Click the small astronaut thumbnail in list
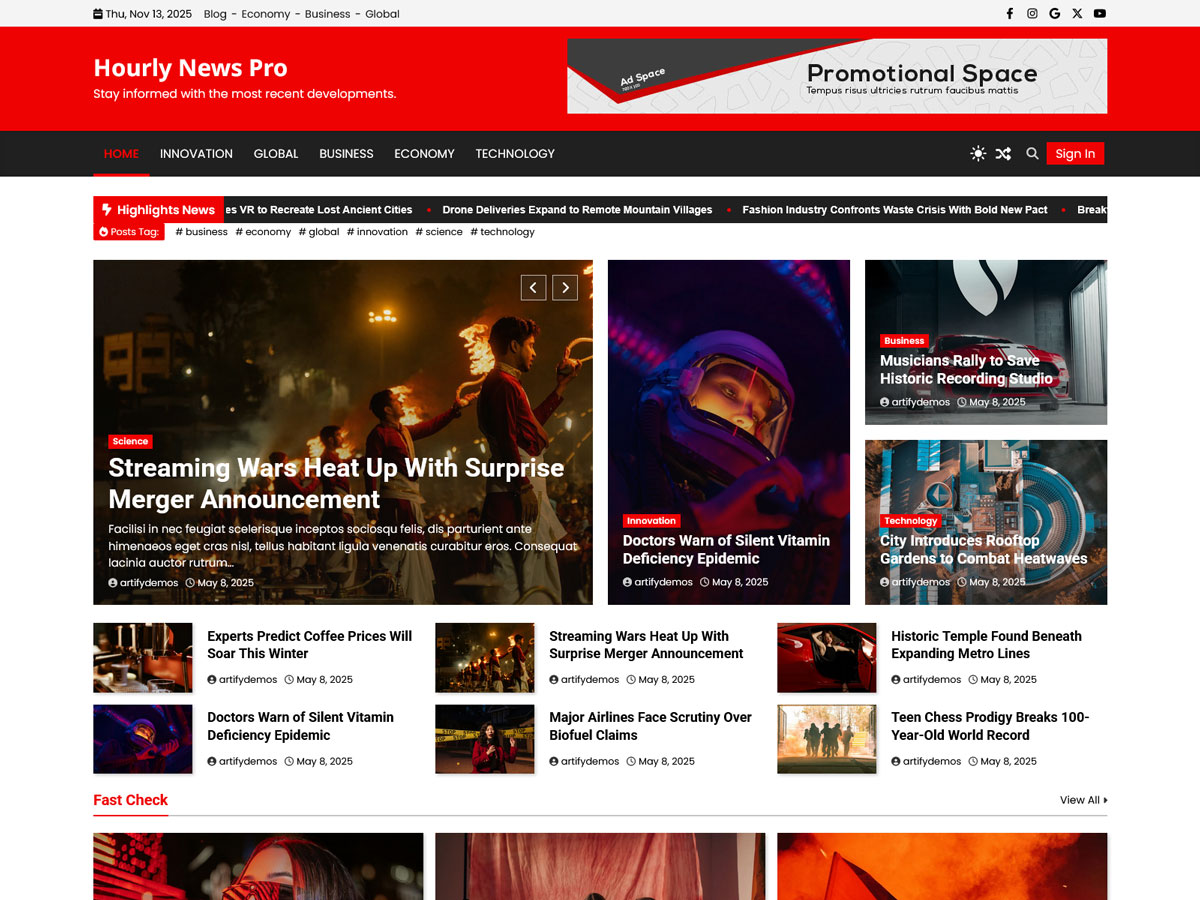This screenshot has width=1200, height=900. point(143,739)
